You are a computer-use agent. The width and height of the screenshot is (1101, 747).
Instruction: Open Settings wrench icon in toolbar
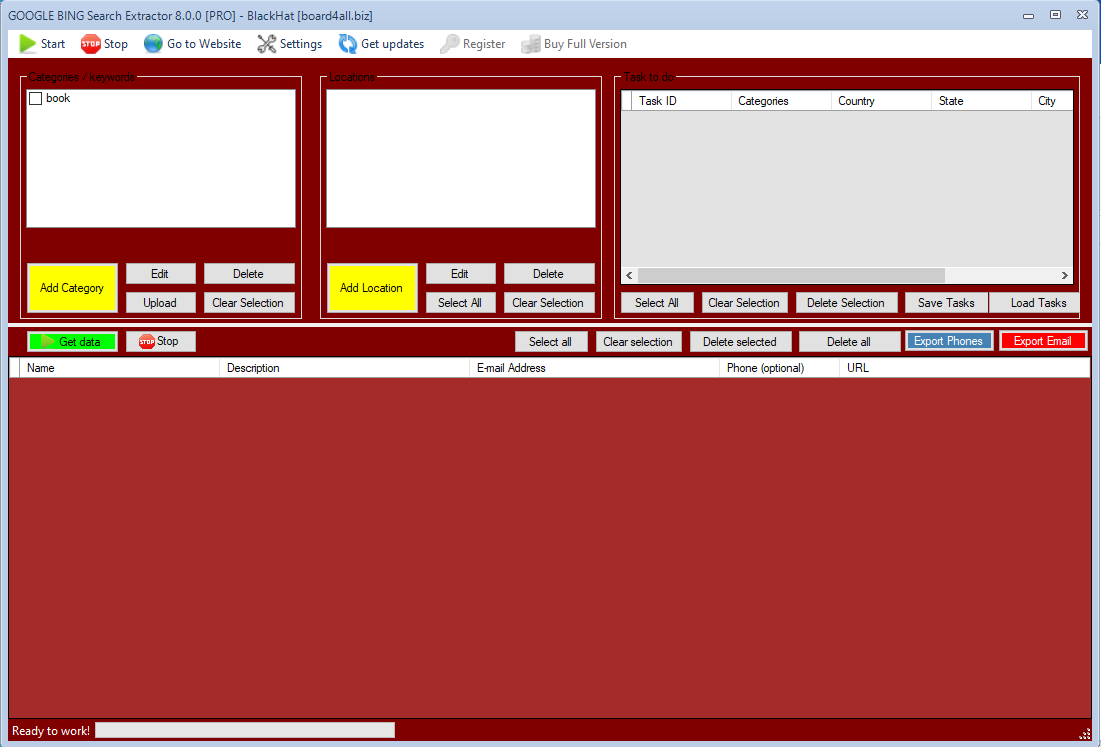point(266,44)
